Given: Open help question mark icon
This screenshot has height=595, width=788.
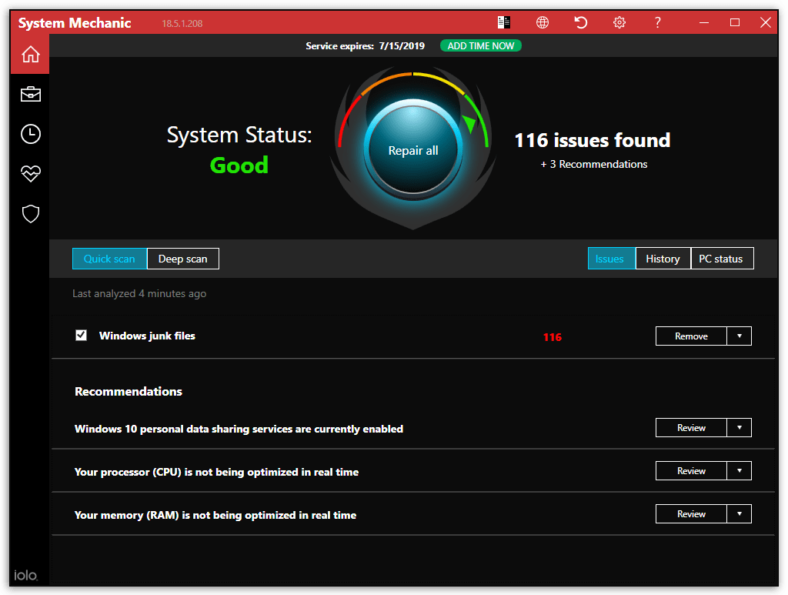Looking at the screenshot, I should (657, 23).
